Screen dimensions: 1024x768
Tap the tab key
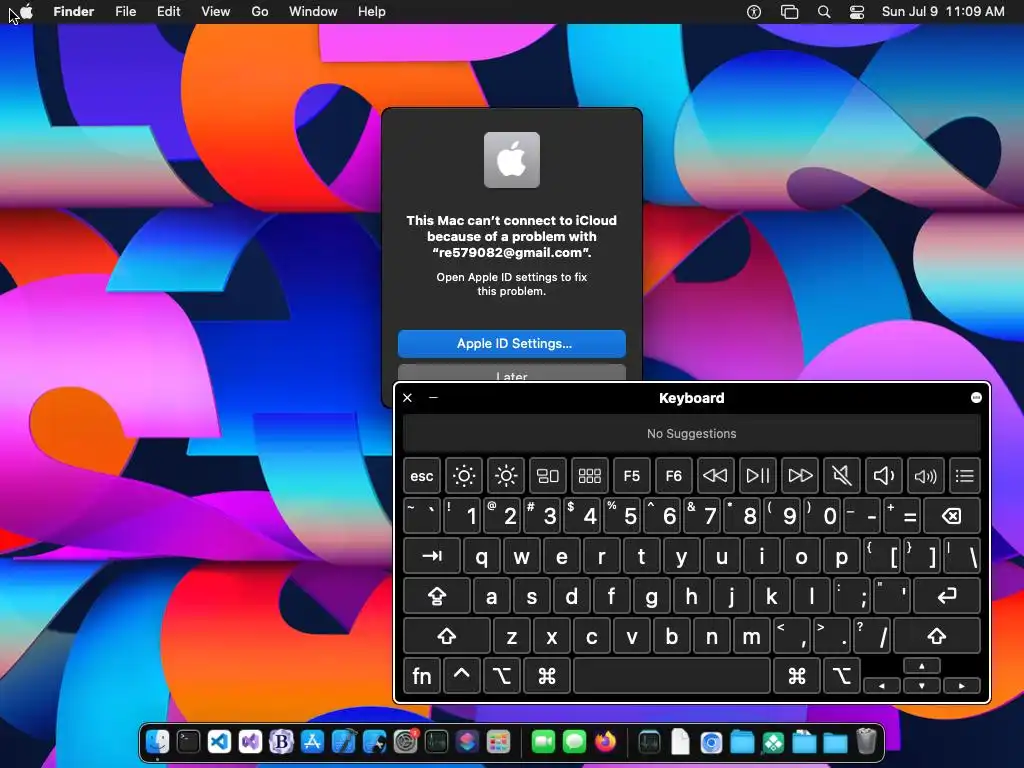point(432,556)
